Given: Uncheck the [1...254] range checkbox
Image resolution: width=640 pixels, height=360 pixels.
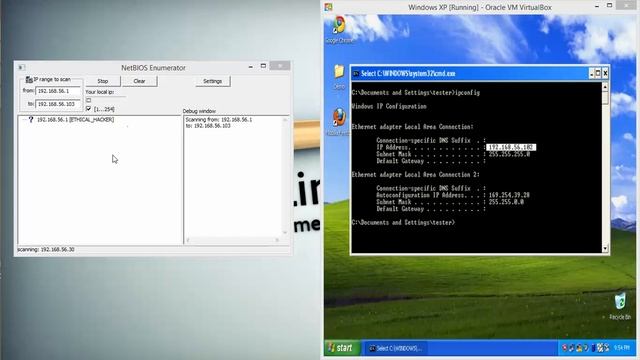Looking at the screenshot, I should point(89,109).
